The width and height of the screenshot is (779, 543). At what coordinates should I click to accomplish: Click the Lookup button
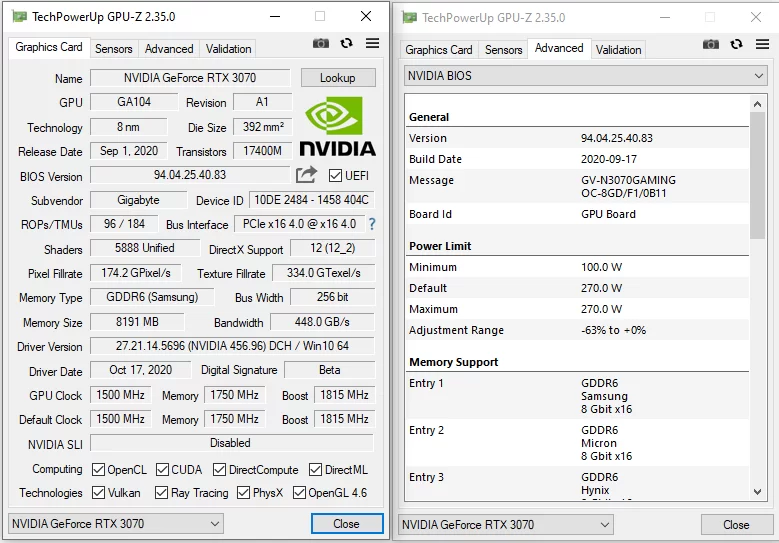click(x=337, y=78)
